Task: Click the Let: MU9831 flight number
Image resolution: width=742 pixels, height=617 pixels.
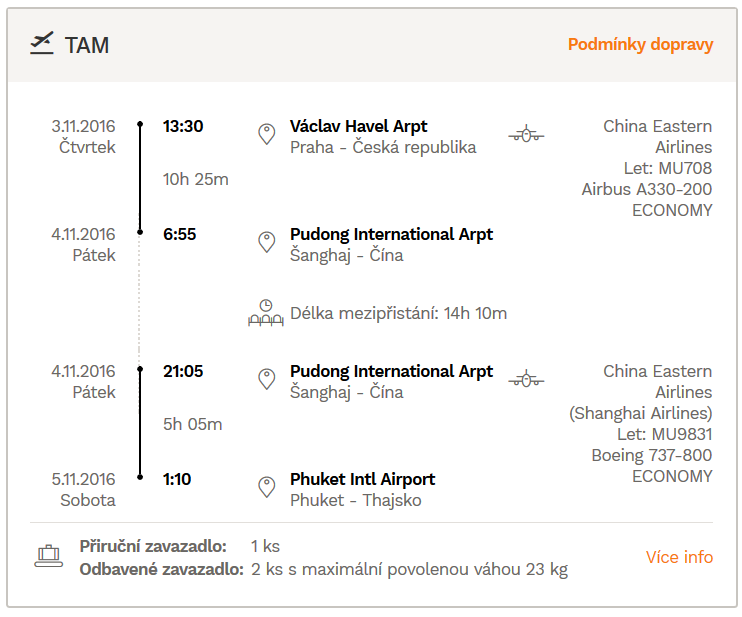Action: tap(664, 434)
